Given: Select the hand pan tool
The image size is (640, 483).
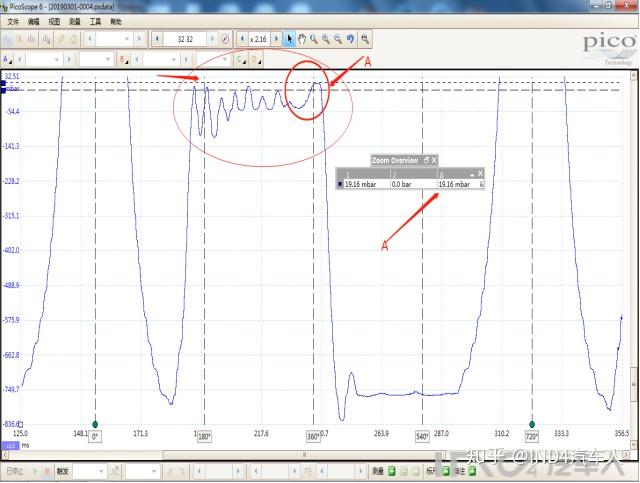Looking at the screenshot, I should click(302, 39).
